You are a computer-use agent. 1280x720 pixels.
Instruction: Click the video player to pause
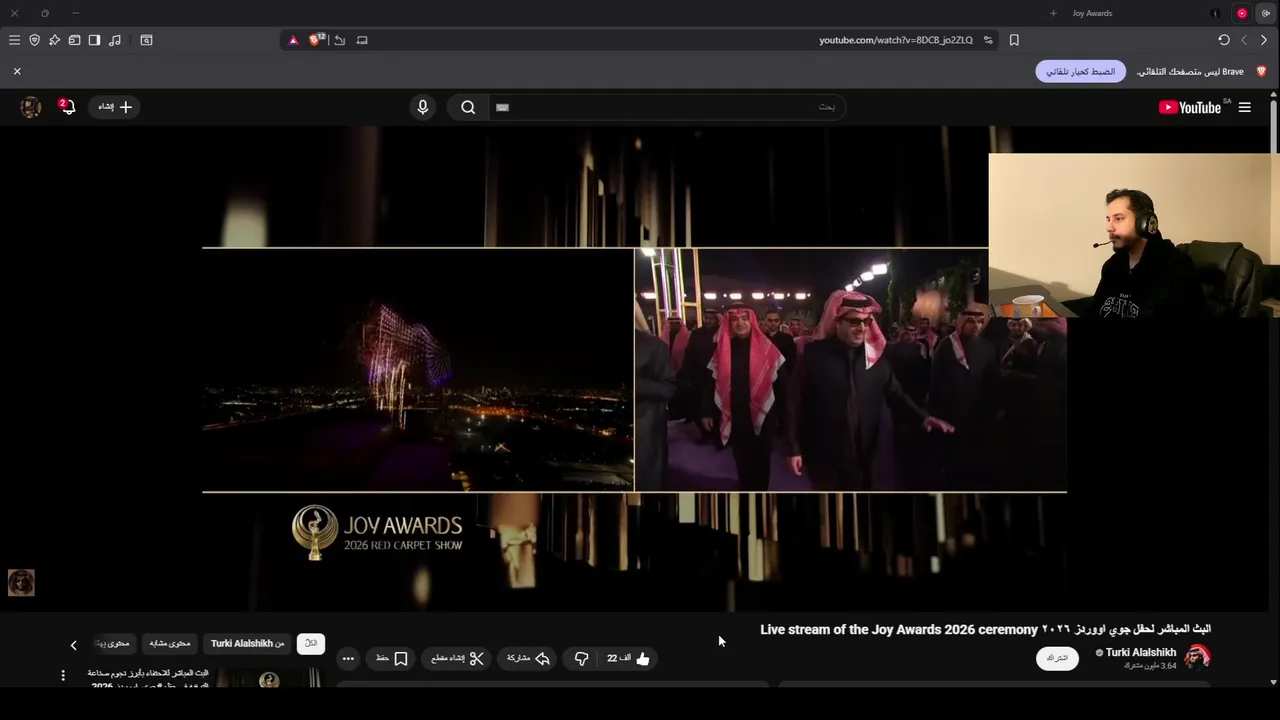(634, 370)
